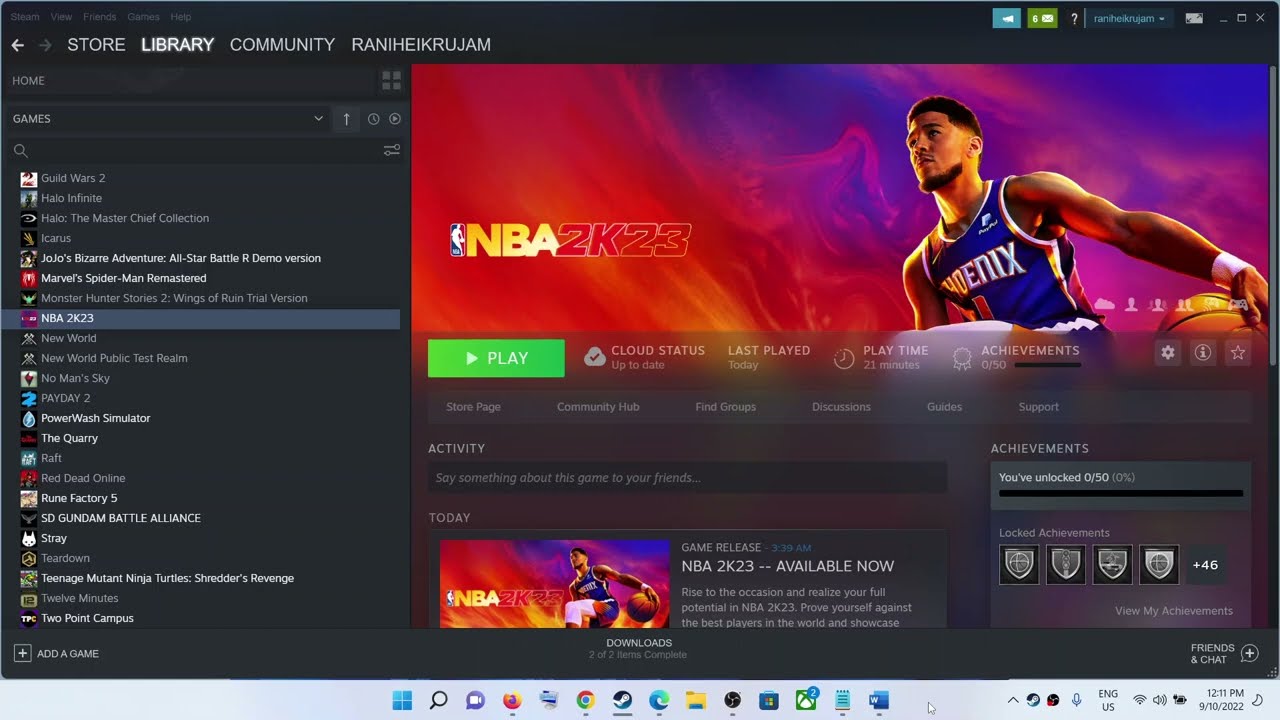The image size is (1280, 720).
Task: Open File Explorer from the taskbar
Action: (695, 701)
